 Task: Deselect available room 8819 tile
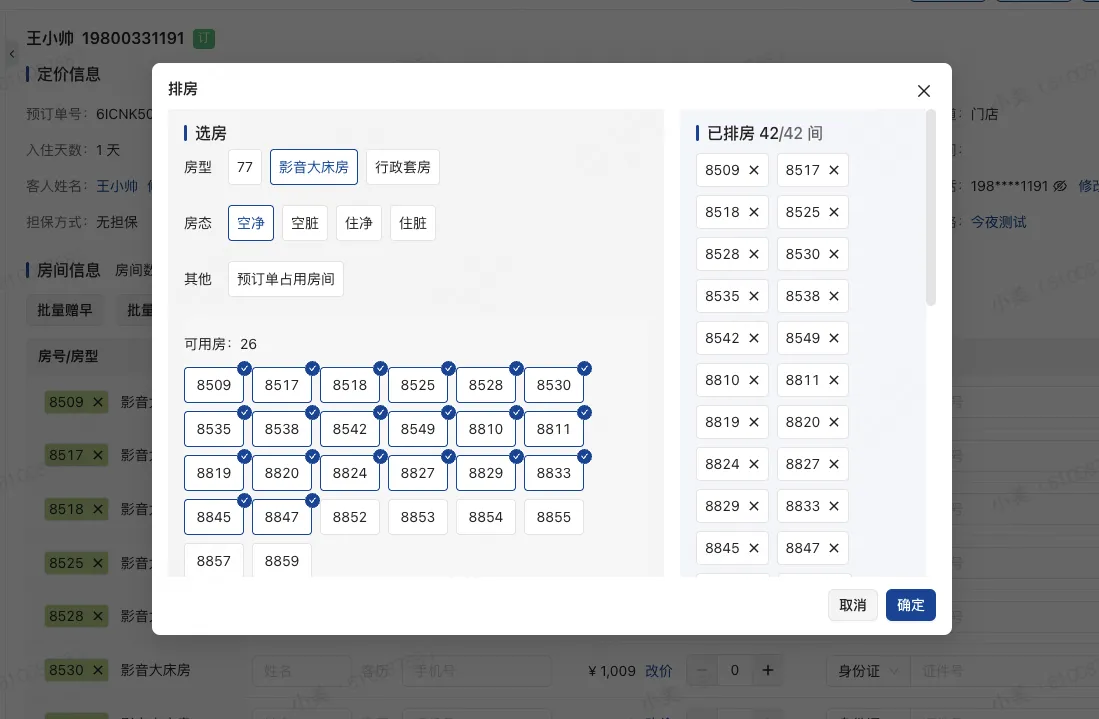214,473
